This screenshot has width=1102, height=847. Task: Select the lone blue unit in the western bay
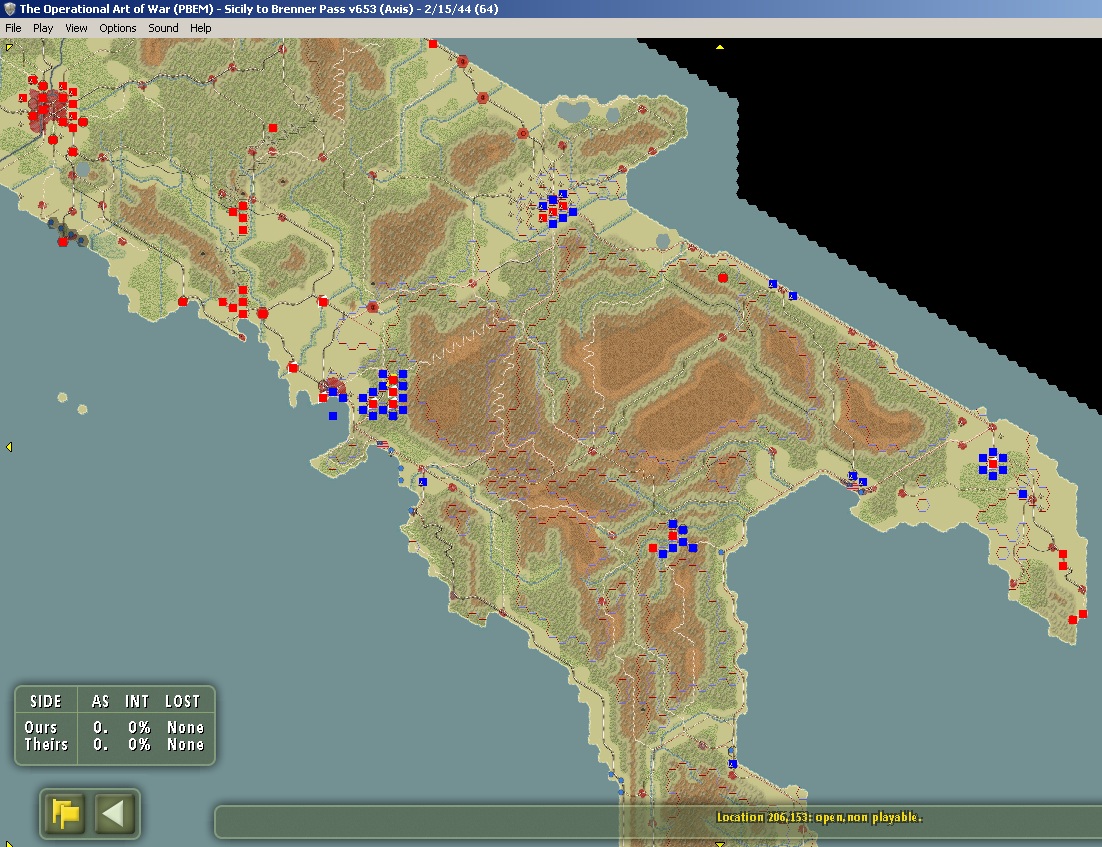(x=333, y=416)
